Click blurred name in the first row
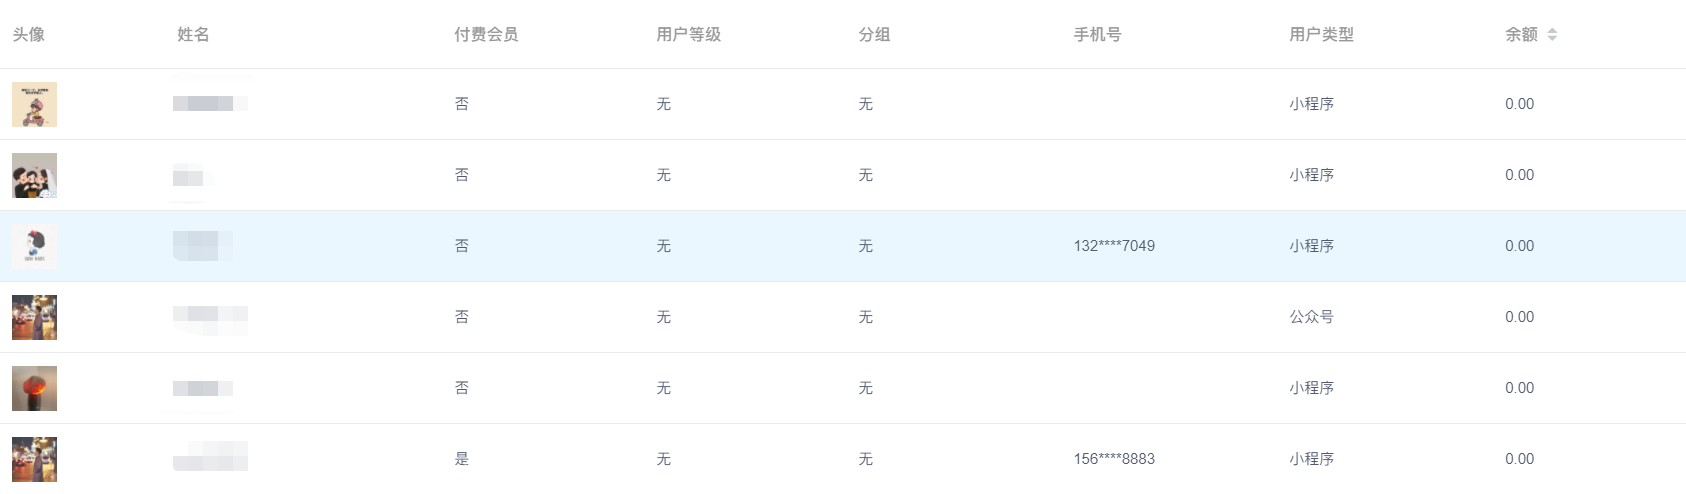The image size is (1686, 494). click(210, 103)
